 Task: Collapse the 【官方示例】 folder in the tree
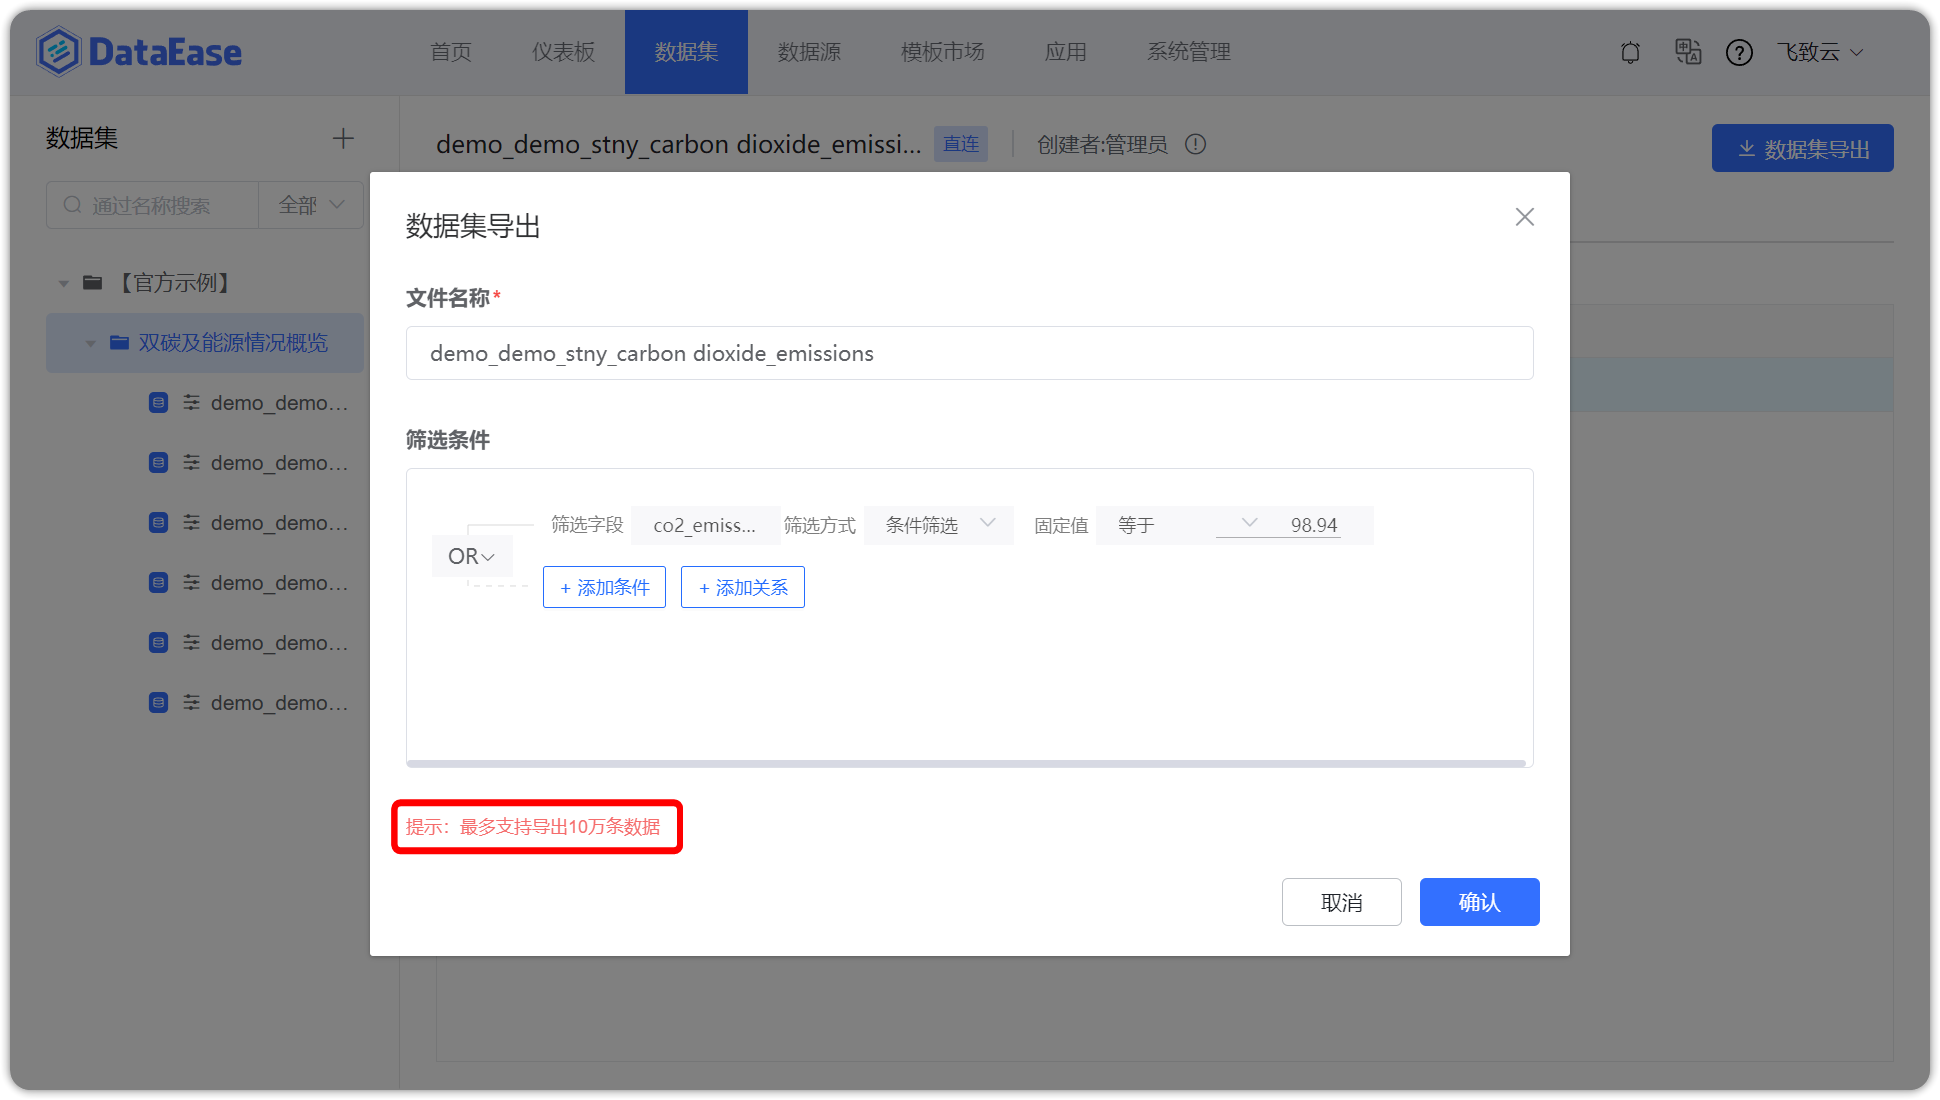62,283
